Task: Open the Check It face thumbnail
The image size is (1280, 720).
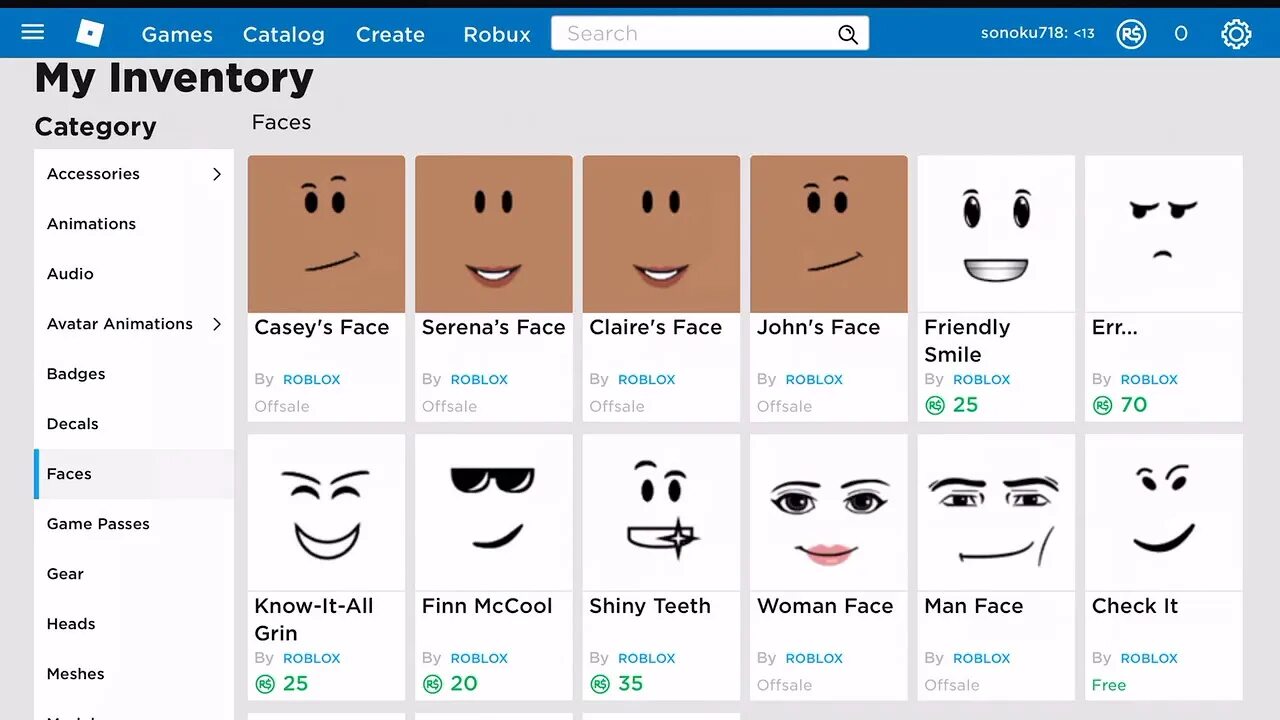Action: [x=1164, y=513]
